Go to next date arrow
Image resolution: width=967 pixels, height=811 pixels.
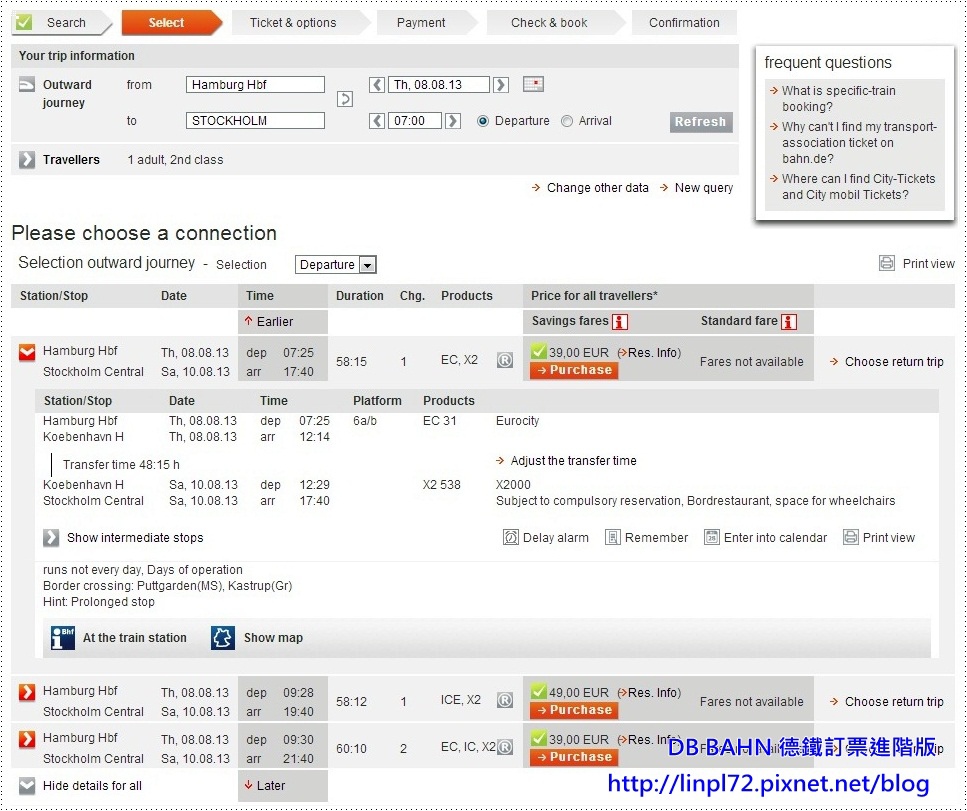coord(501,84)
